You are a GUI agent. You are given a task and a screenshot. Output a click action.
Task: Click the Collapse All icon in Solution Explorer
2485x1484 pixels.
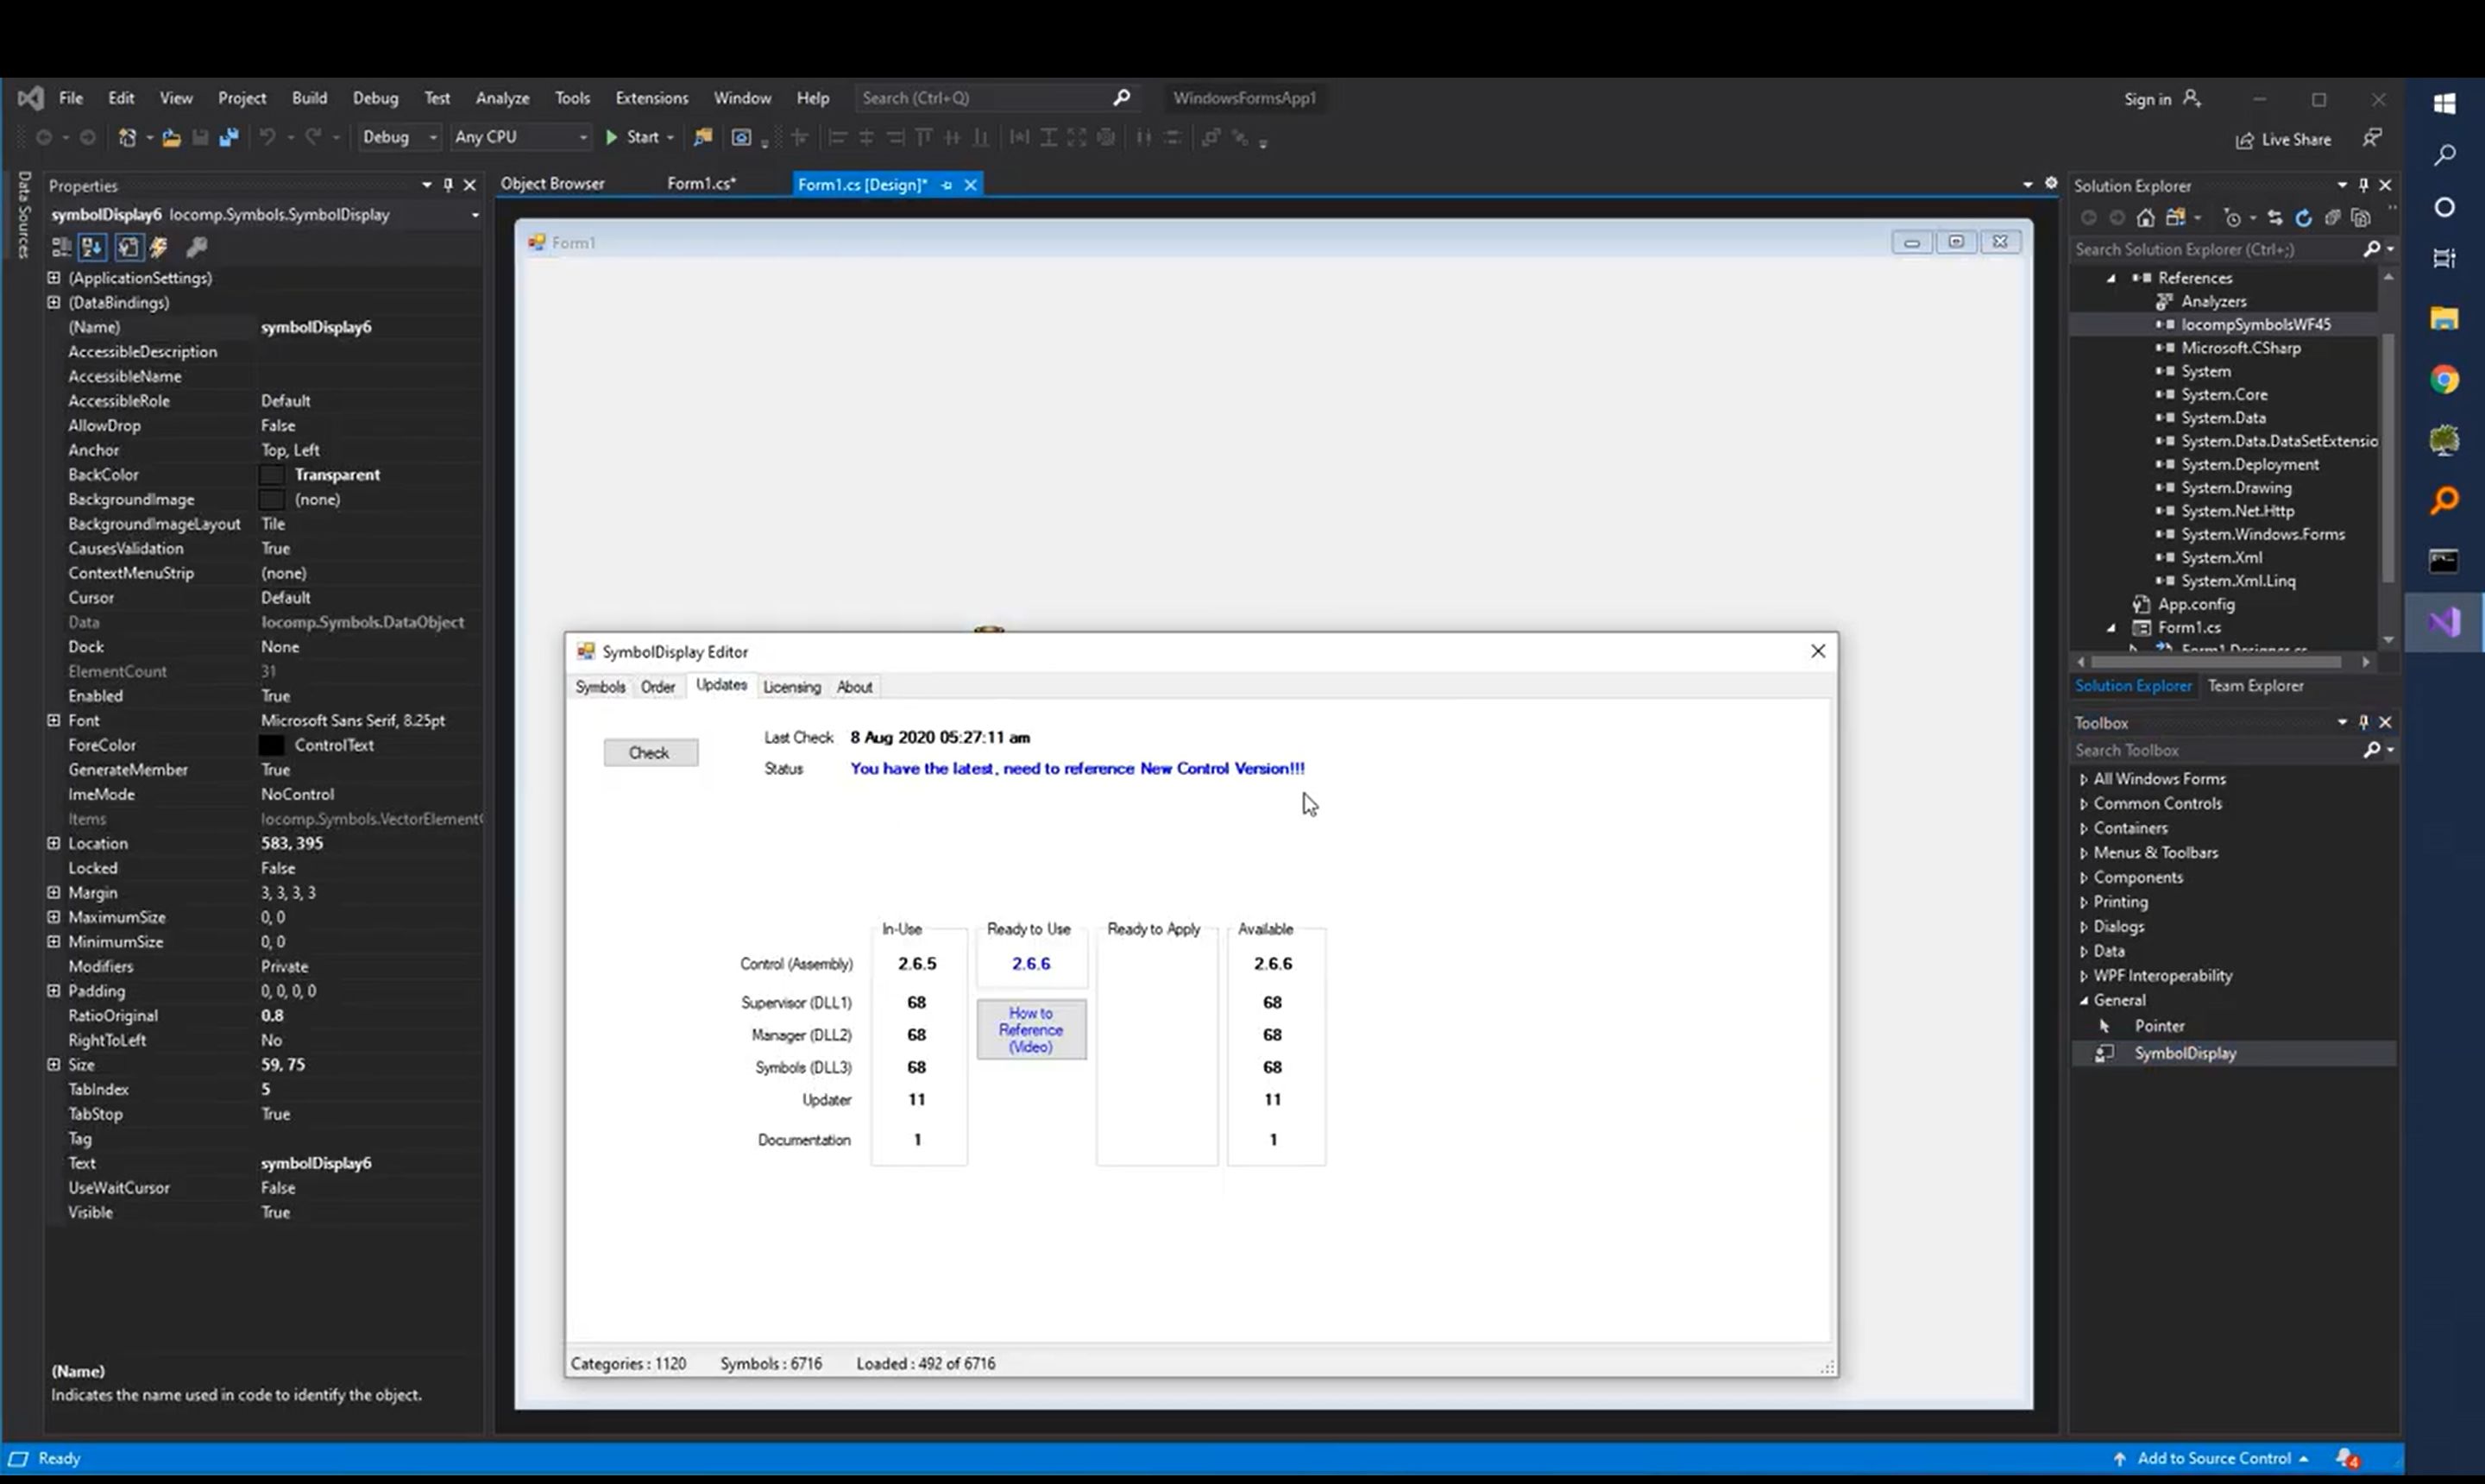(x=2332, y=218)
